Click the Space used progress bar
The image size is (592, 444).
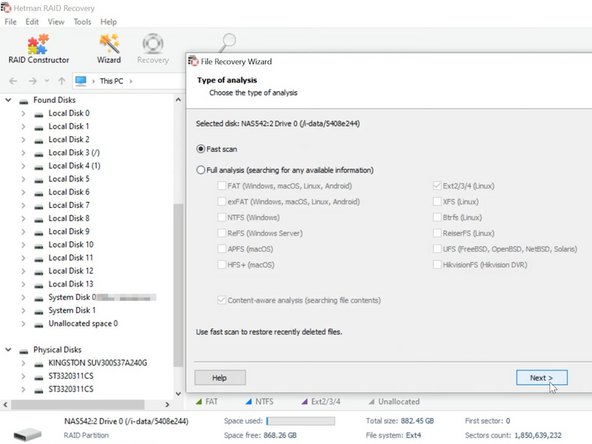300,421
